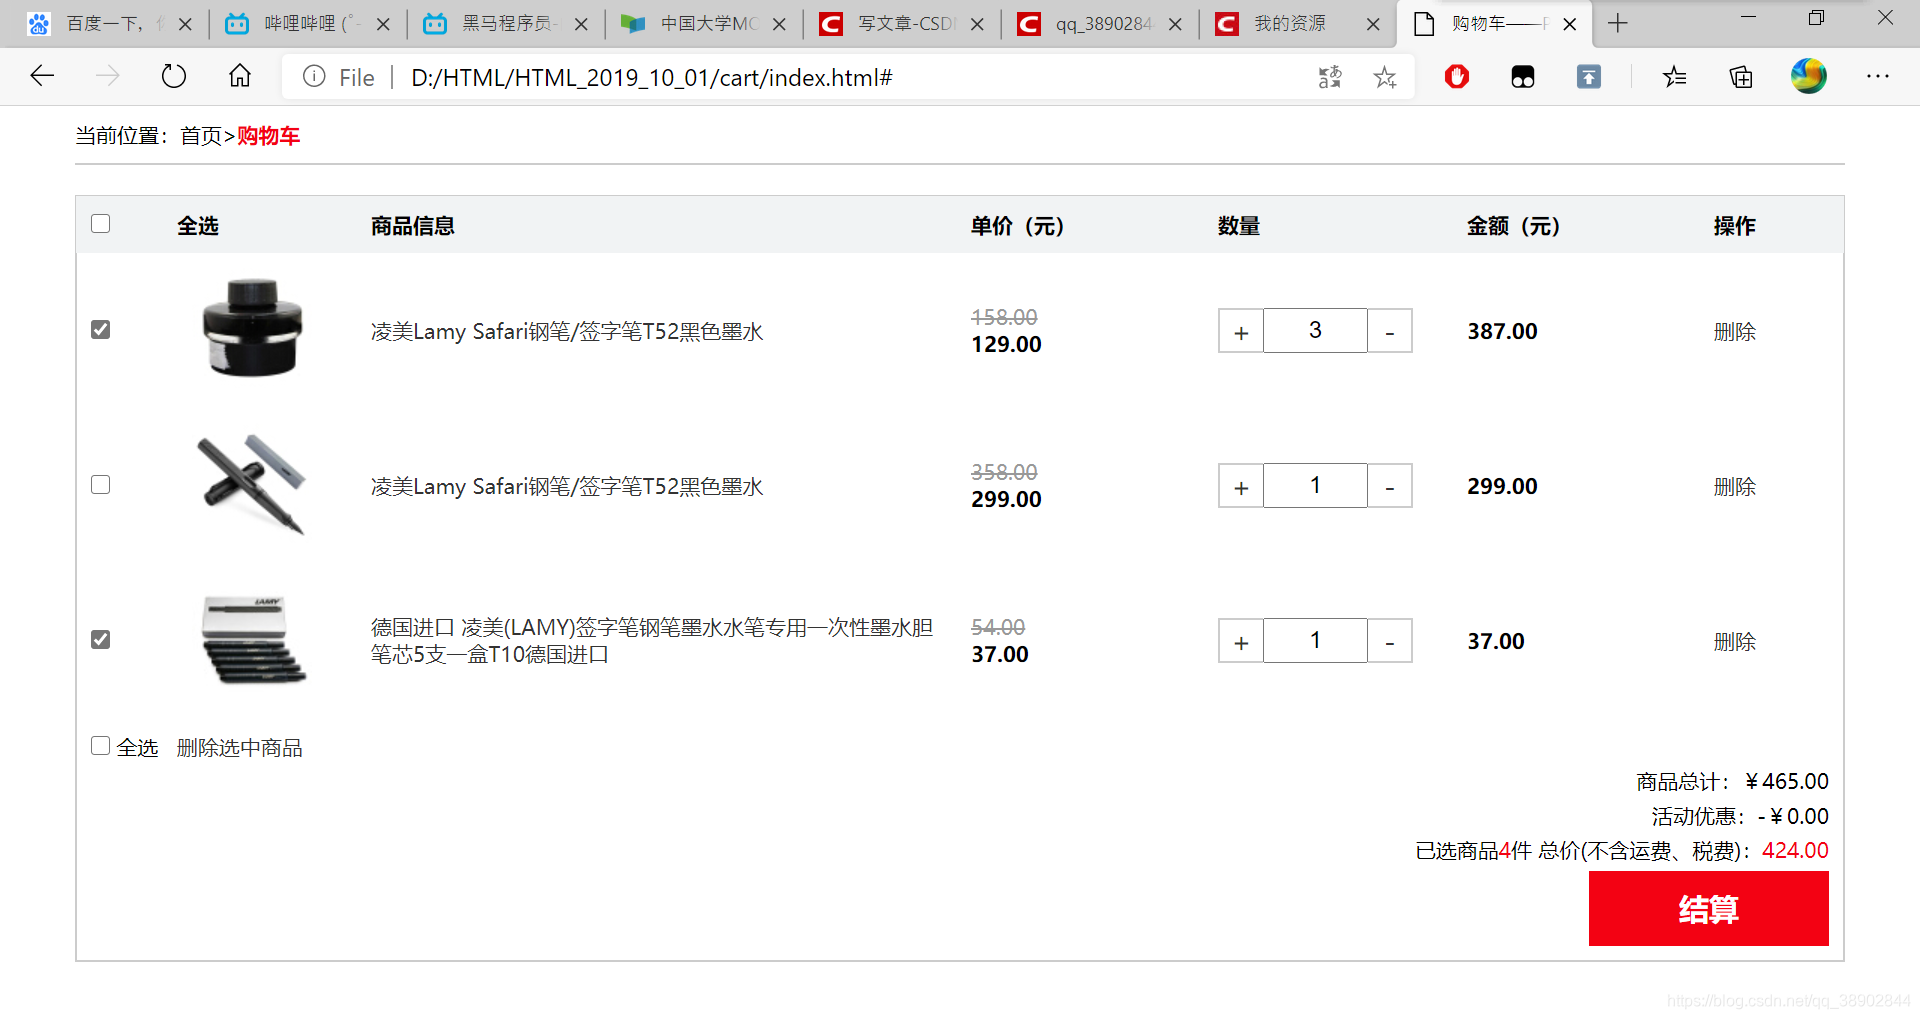Toggle the header 全选 checkbox
Viewport: 1920px width, 1019px height.
101,224
